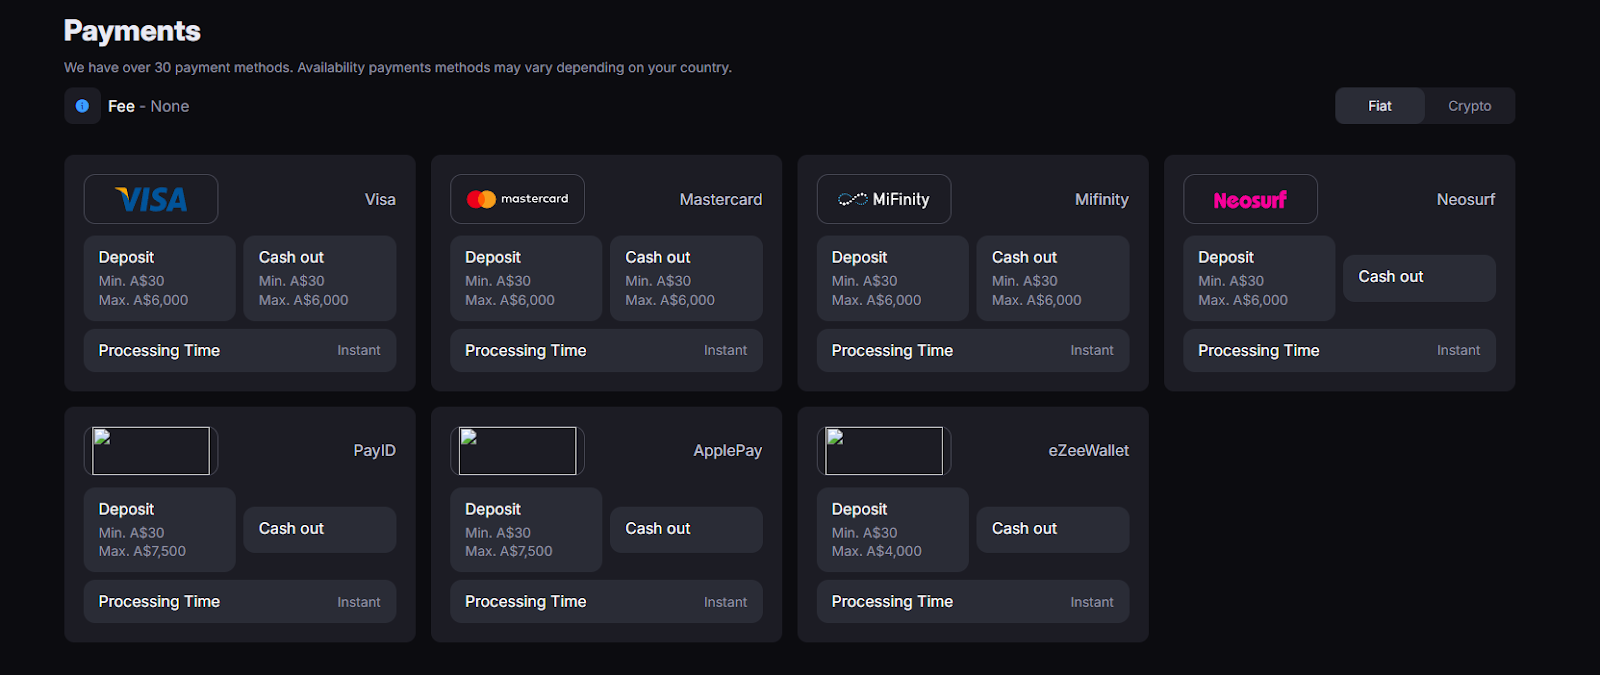Click the broken eZeeWallet logo image
The width and height of the screenshot is (1600, 675).
click(884, 451)
